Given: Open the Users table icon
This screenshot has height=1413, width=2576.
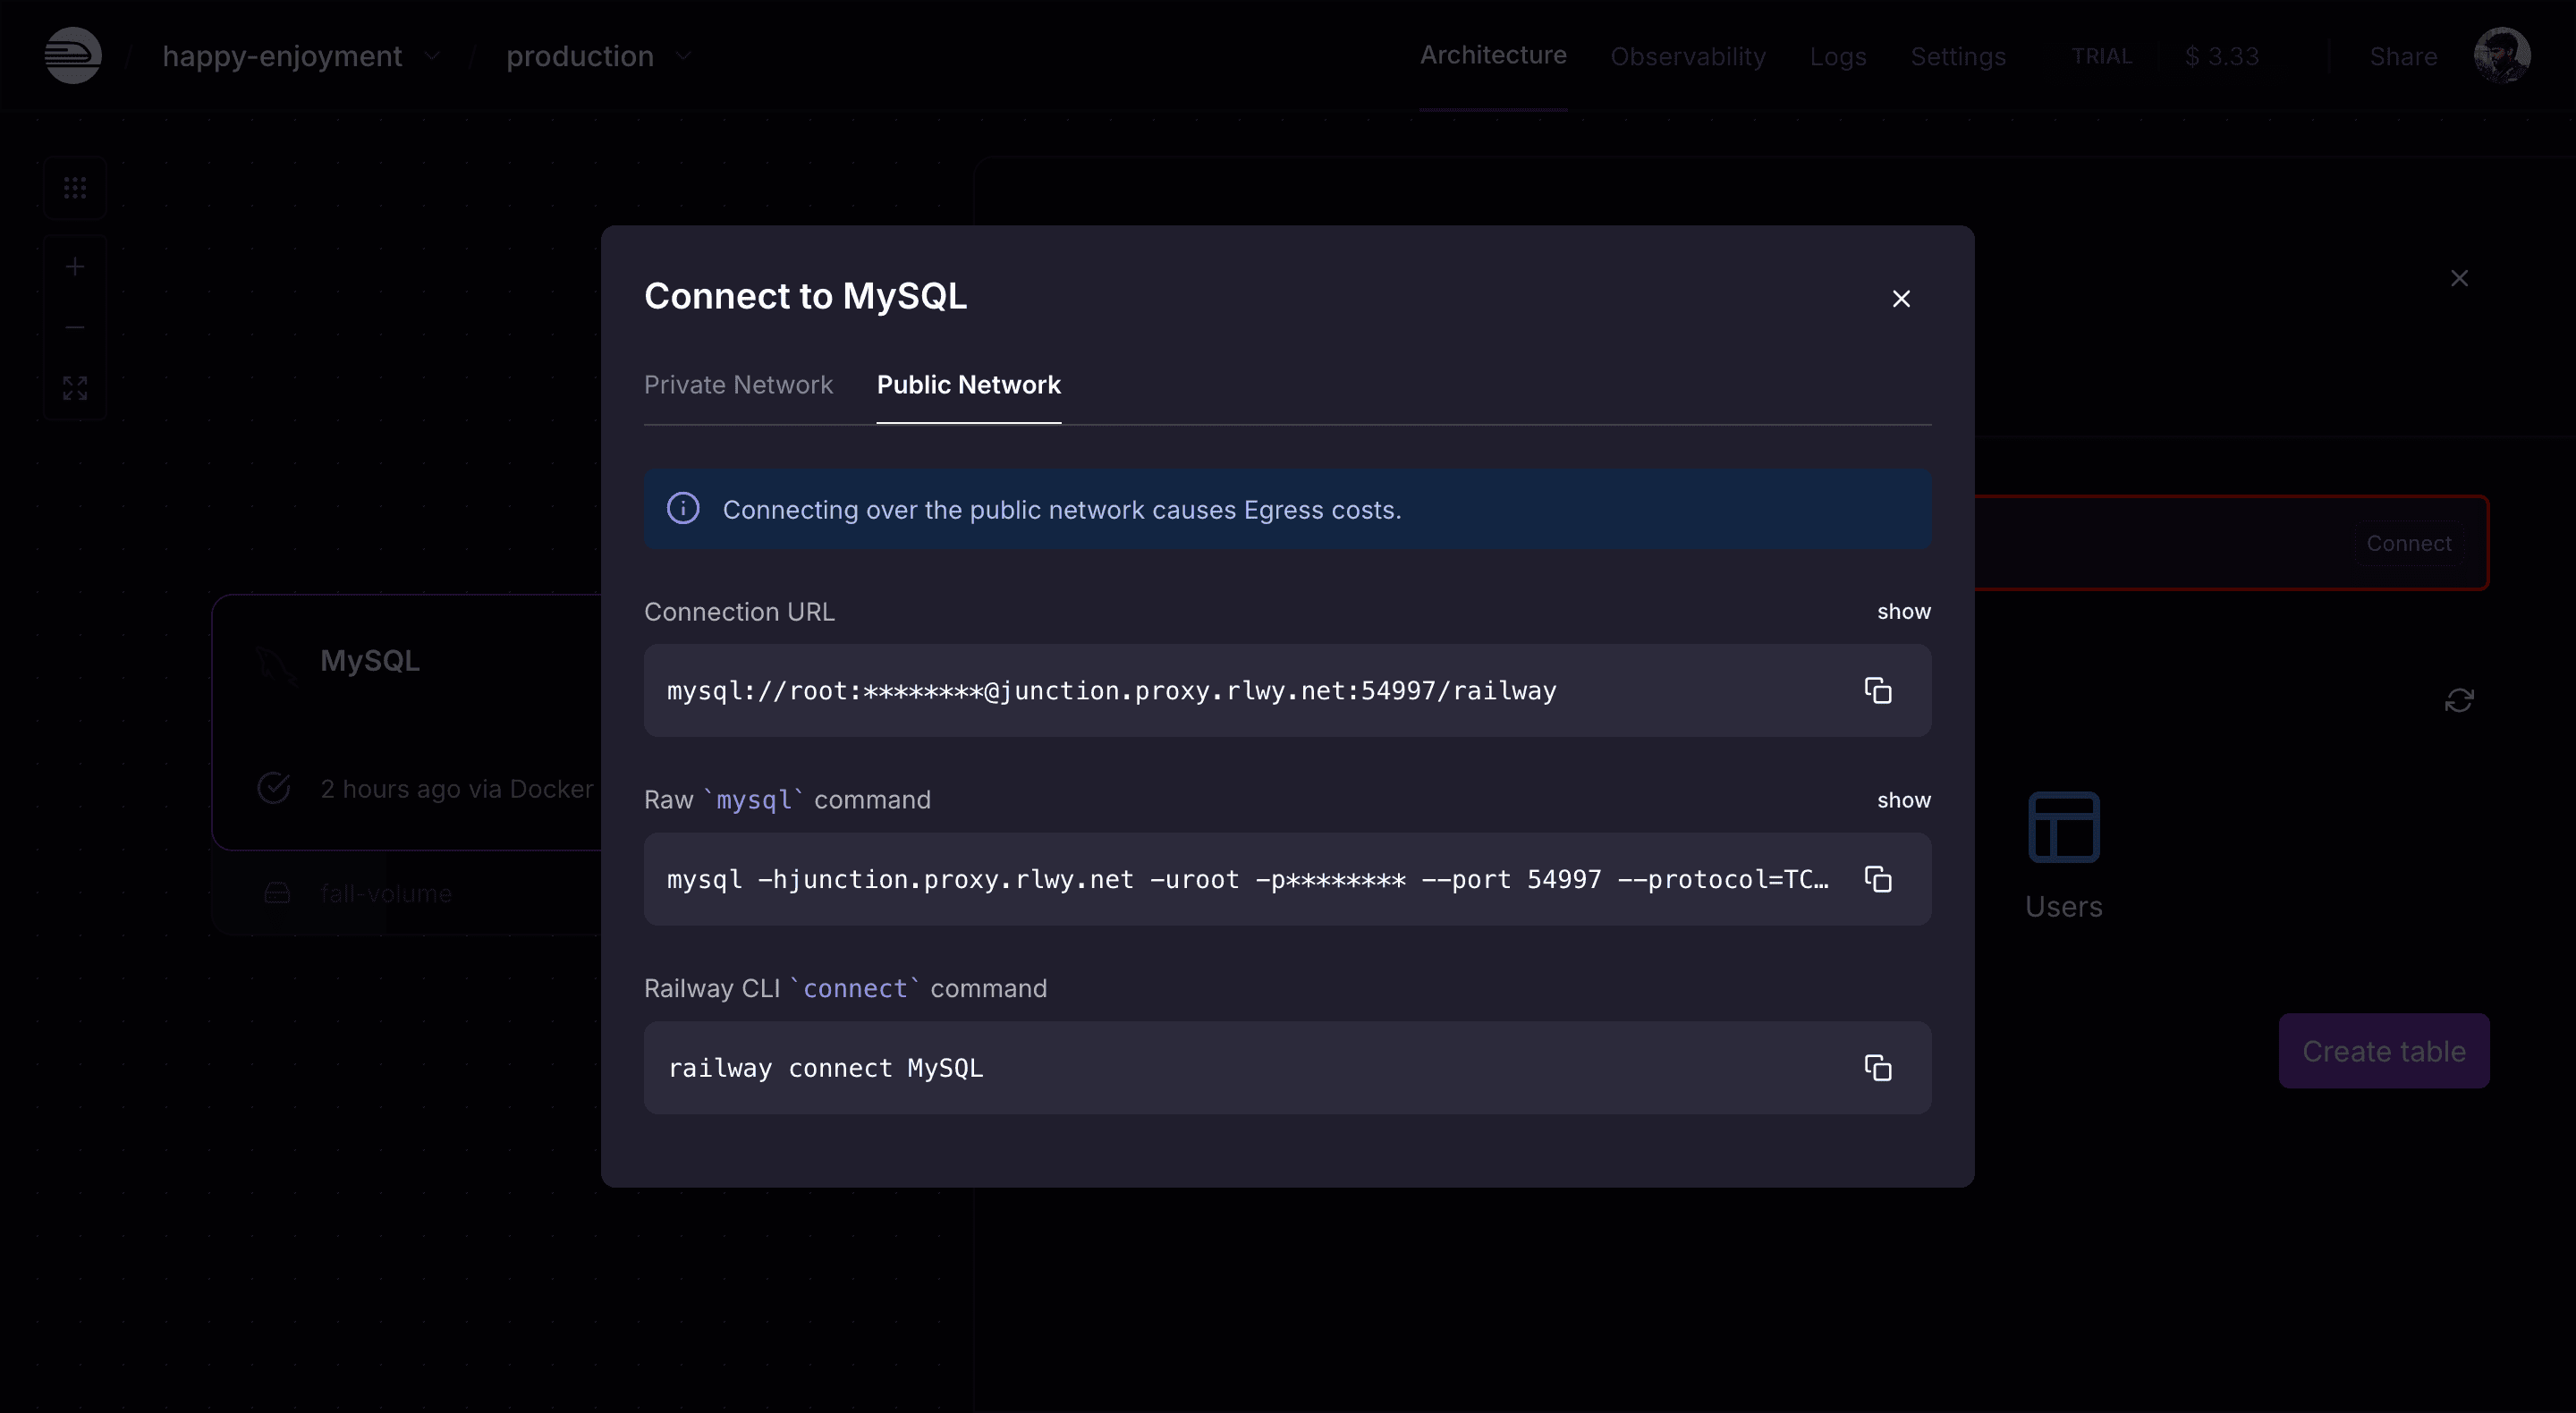Looking at the screenshot, I should pos(2064,826).
